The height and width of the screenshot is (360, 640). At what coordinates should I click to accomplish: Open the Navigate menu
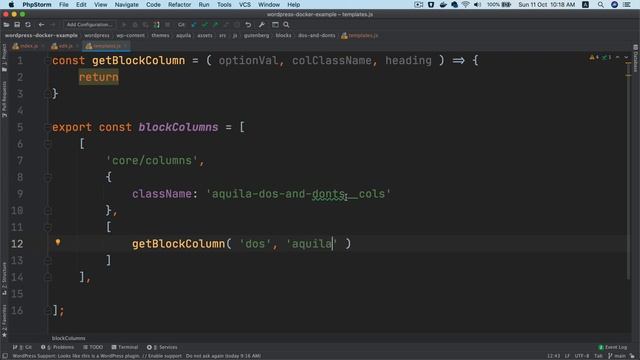click(x=126, y=4)
